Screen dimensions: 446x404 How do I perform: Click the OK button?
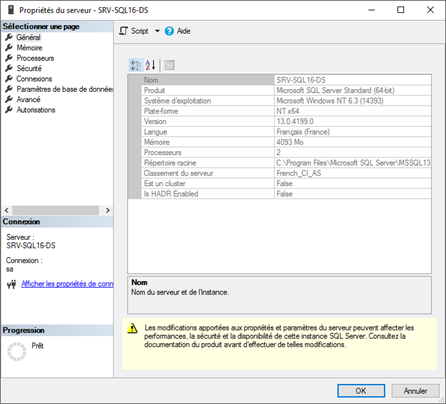pos(361,391)
